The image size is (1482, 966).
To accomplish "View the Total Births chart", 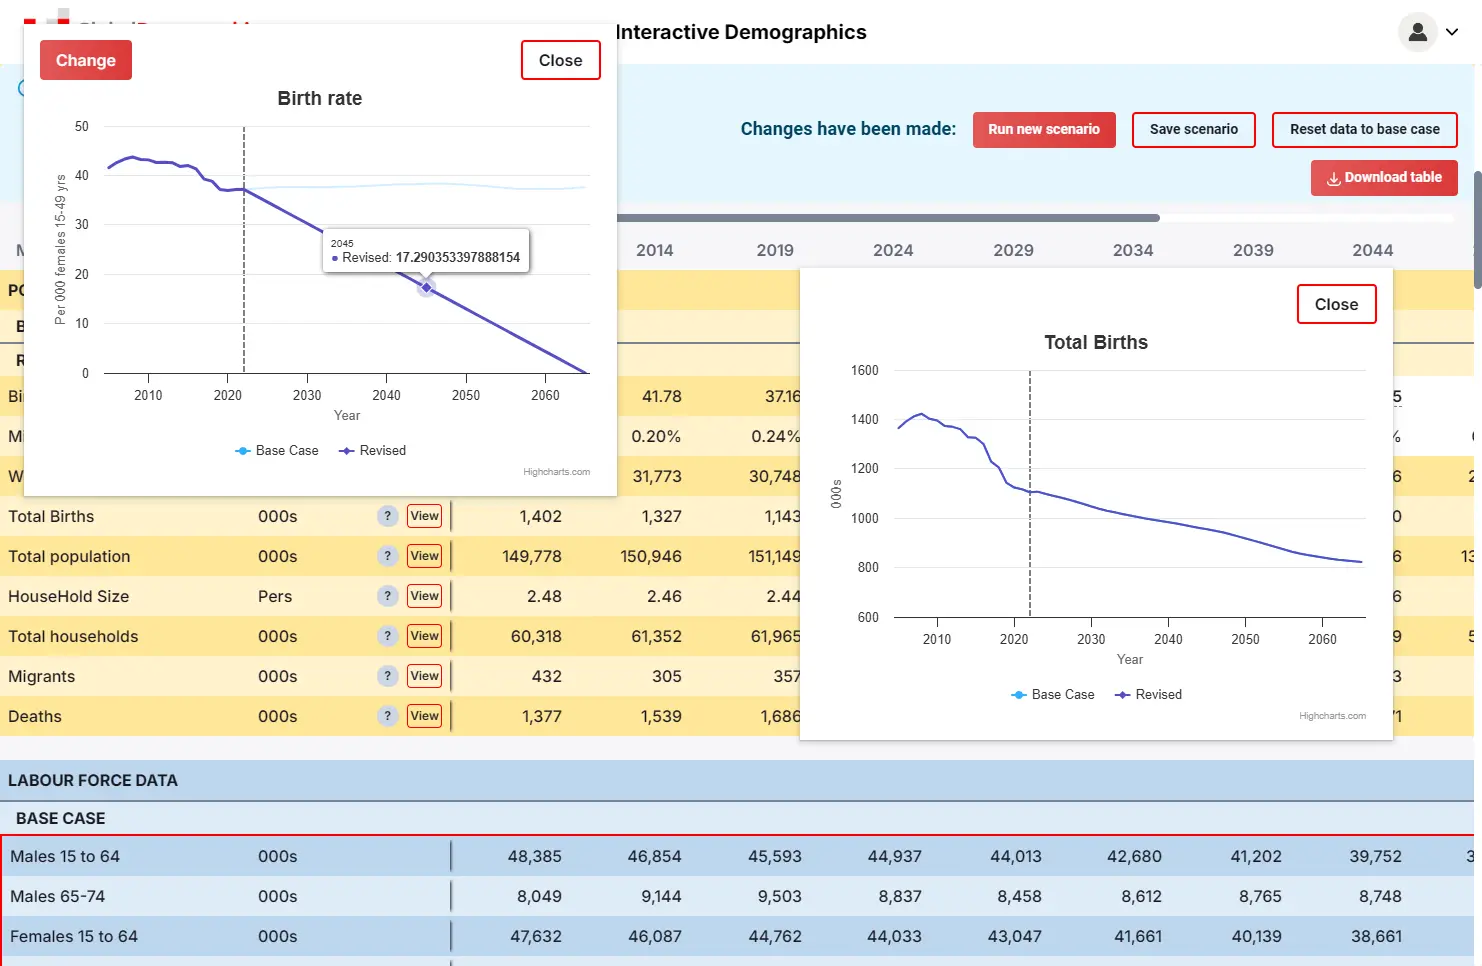I will [424, 516].
